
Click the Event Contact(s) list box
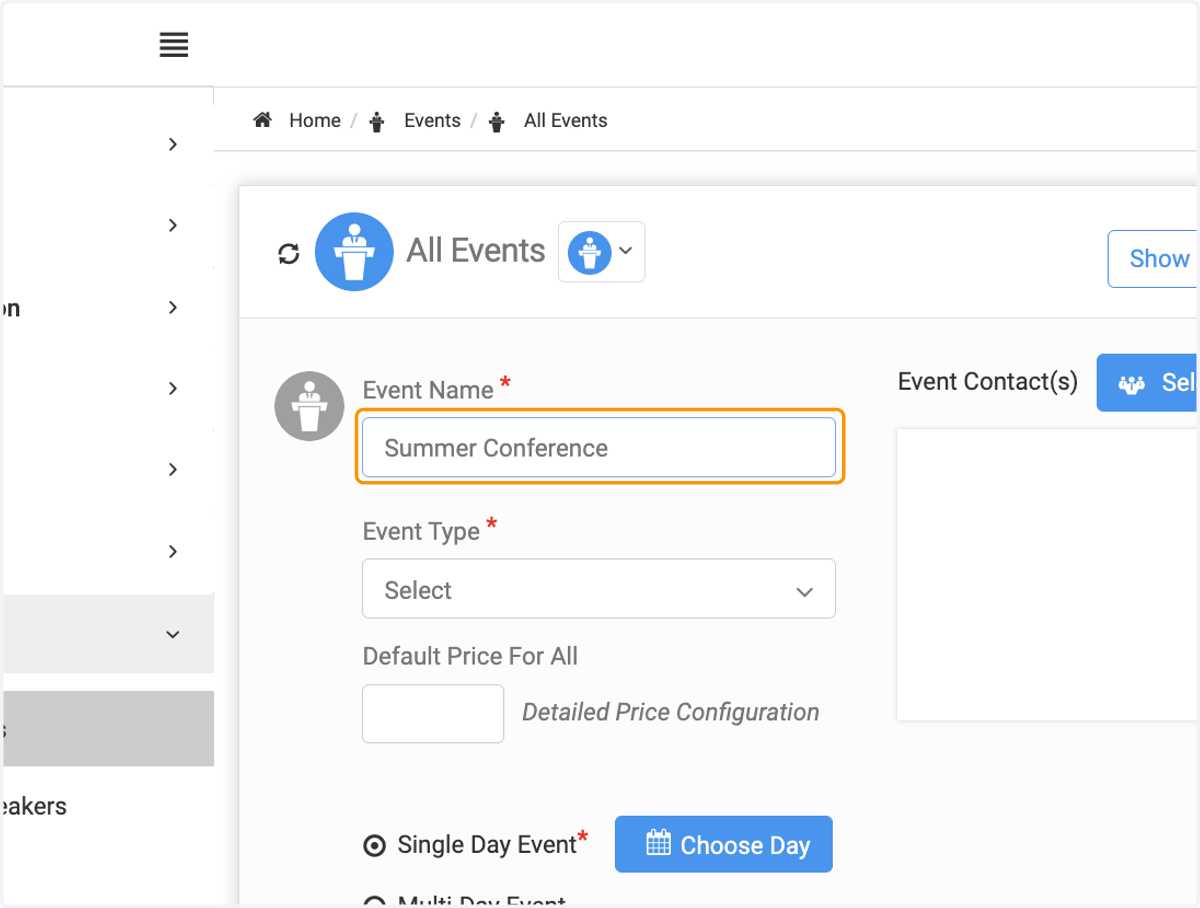(x=1048, y=575)
